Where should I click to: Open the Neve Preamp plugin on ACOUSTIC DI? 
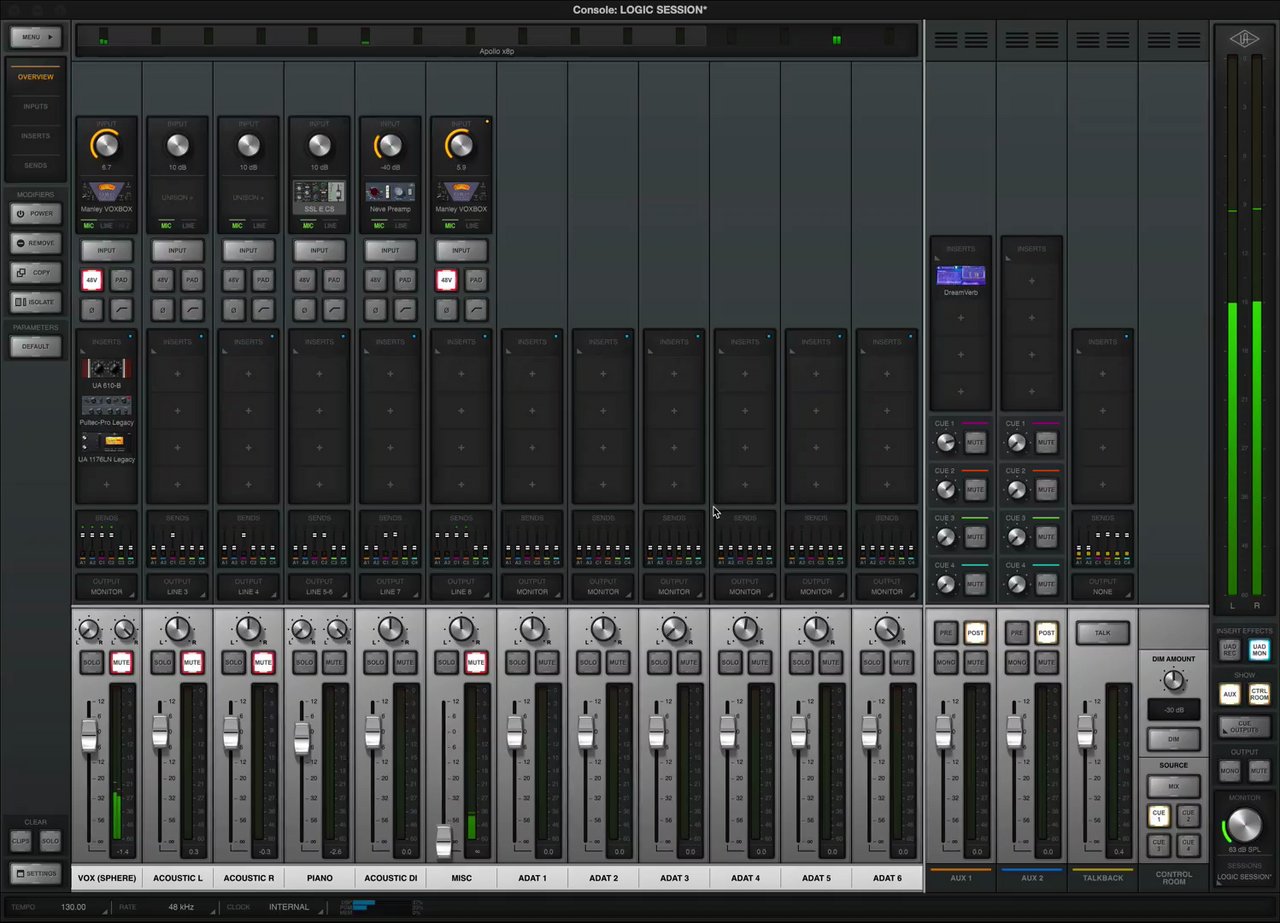390,191
